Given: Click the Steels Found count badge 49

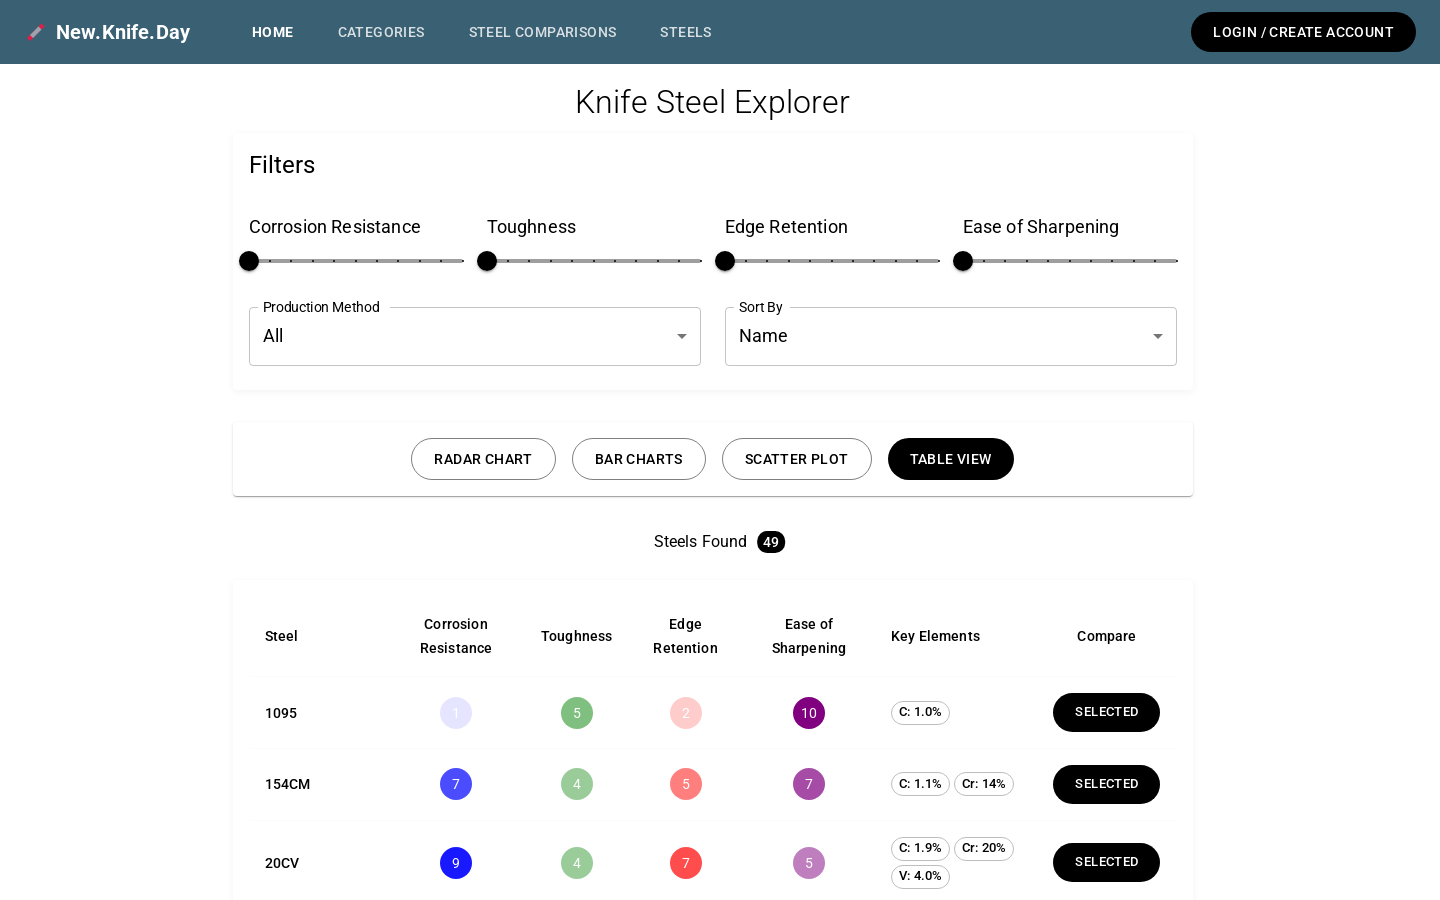Looking at the screenshot, I should click(771, 542).
